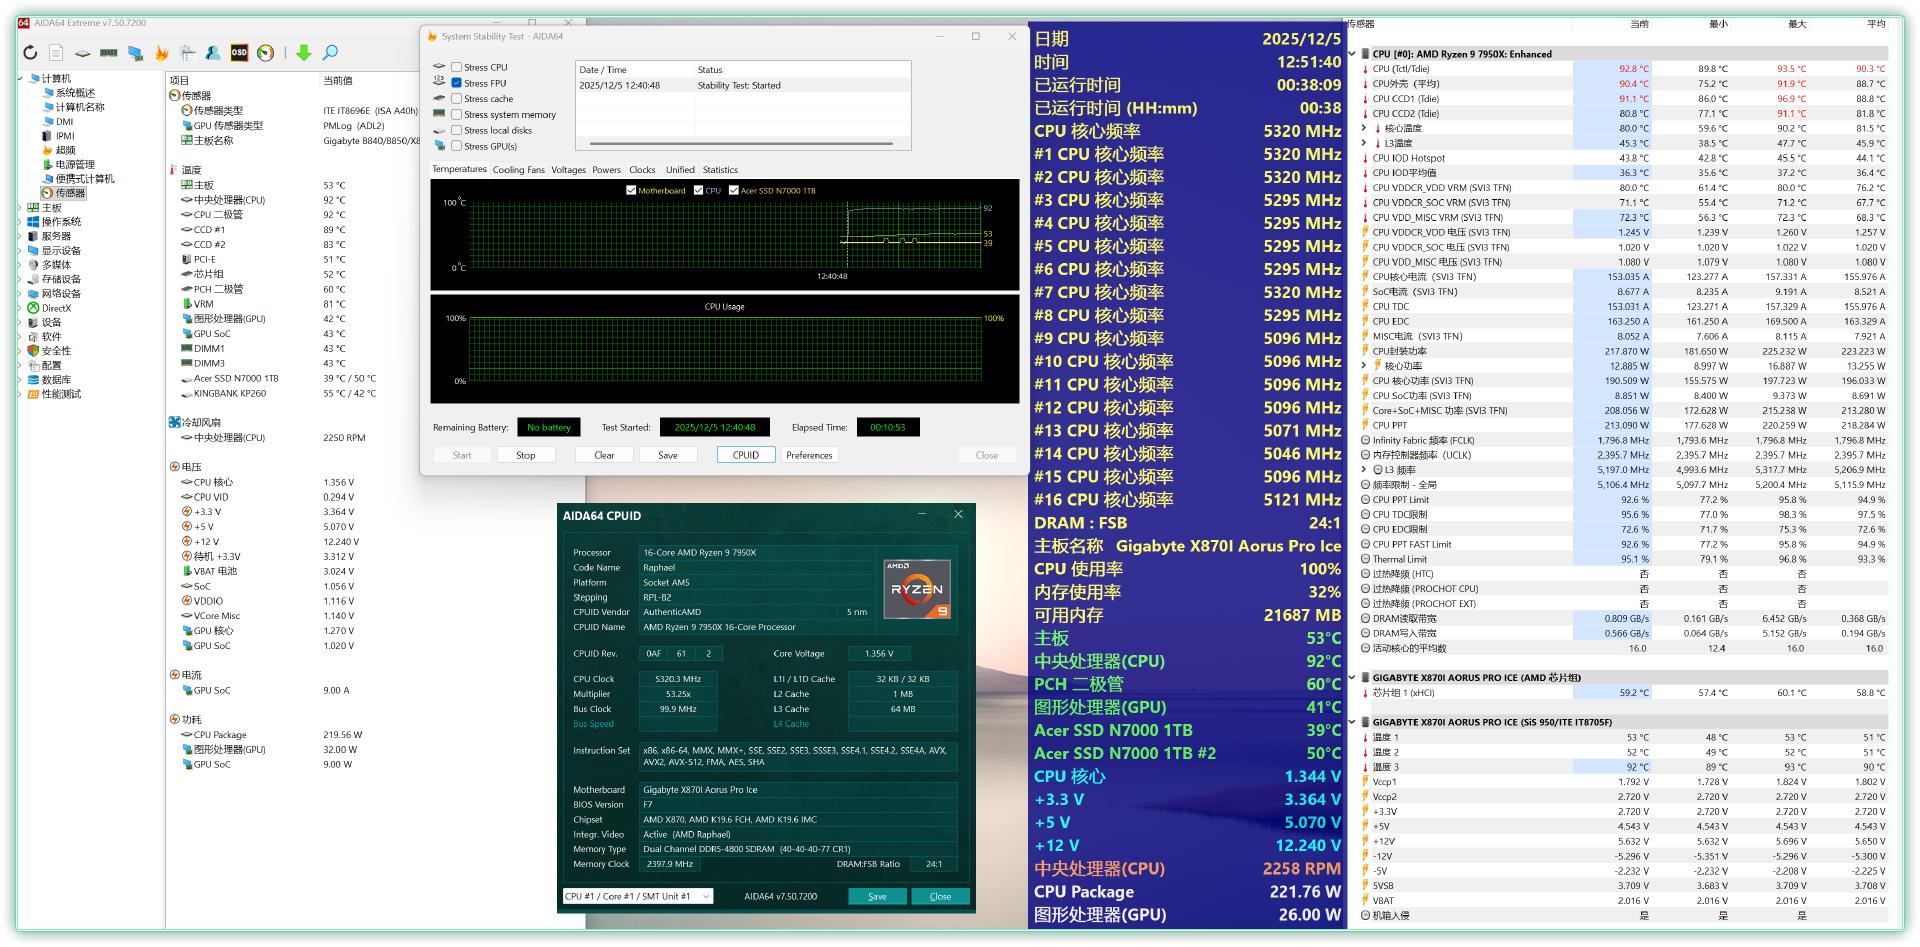1920x947 pixels.
Task: Open the Report icon in AIDA64 toolbar
Action: pos(56,53)
